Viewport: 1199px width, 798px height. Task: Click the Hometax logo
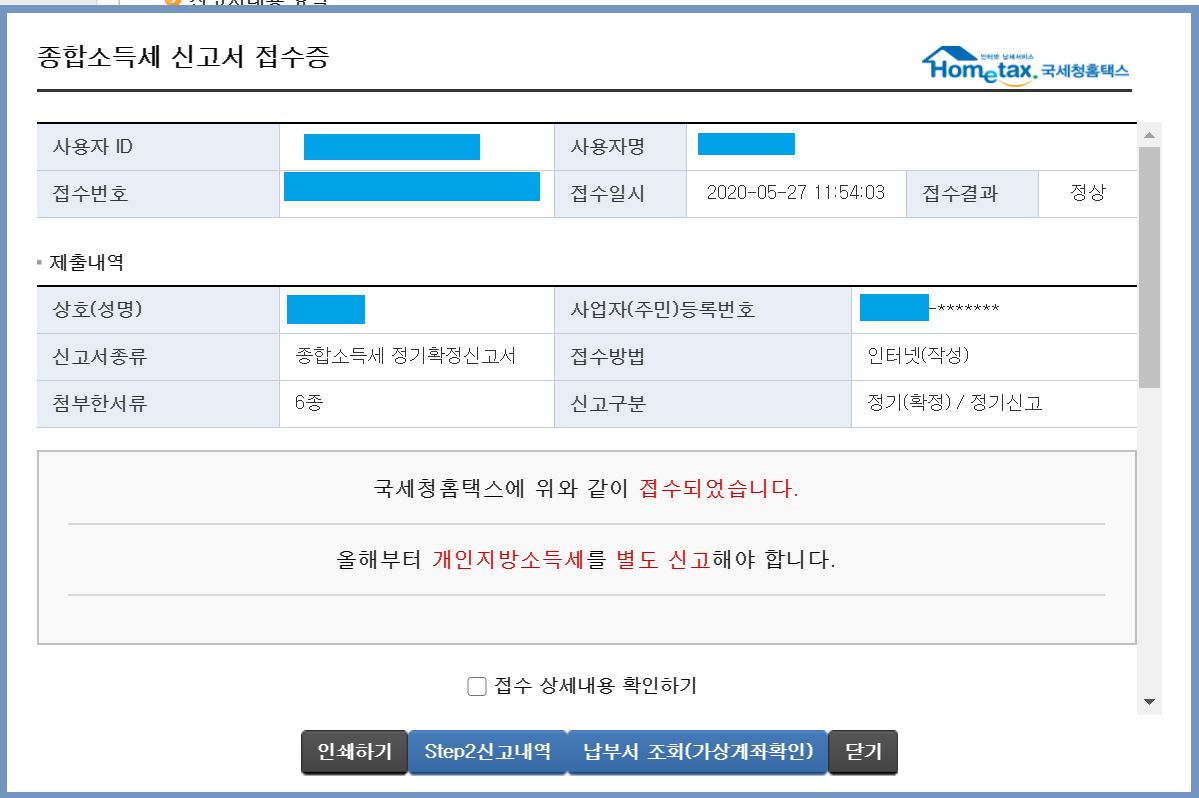point(1025,66)
